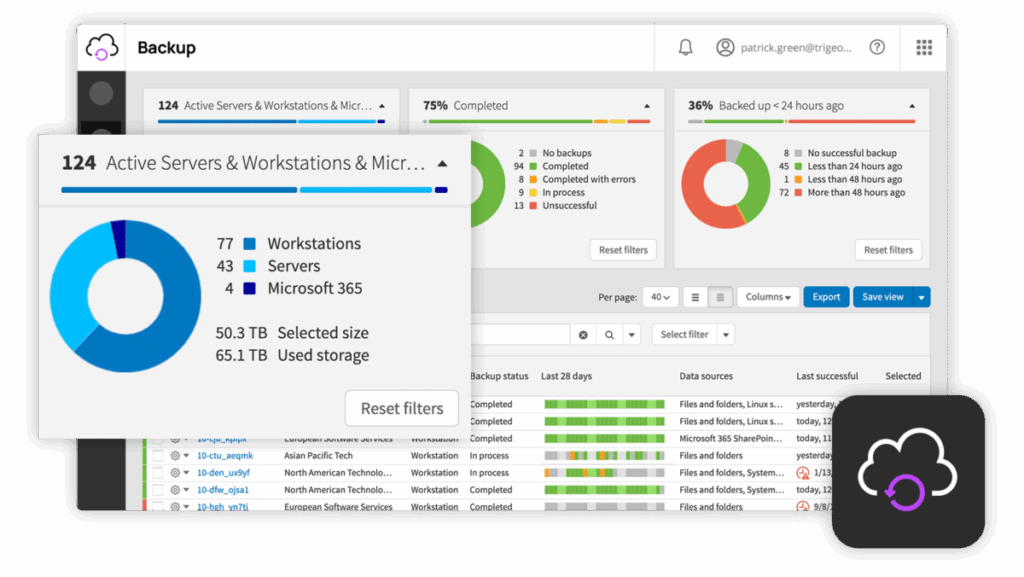Sort by the Last 28 days column header

566,376
